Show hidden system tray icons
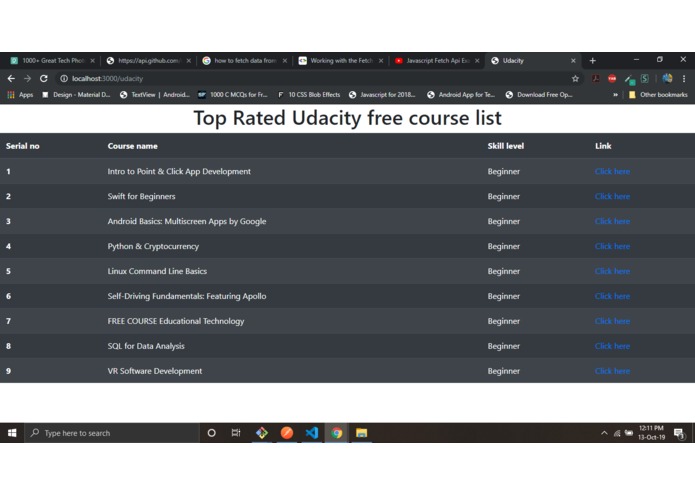The width and height of the screenshot is (695, 494). [604, 433]
